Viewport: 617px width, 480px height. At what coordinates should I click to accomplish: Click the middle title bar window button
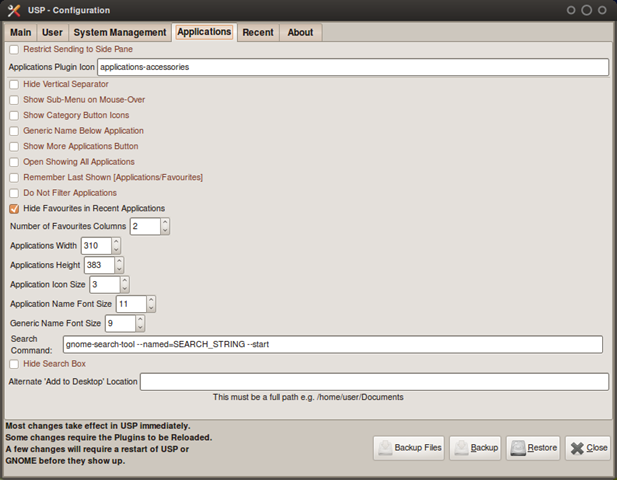point(586,10)
